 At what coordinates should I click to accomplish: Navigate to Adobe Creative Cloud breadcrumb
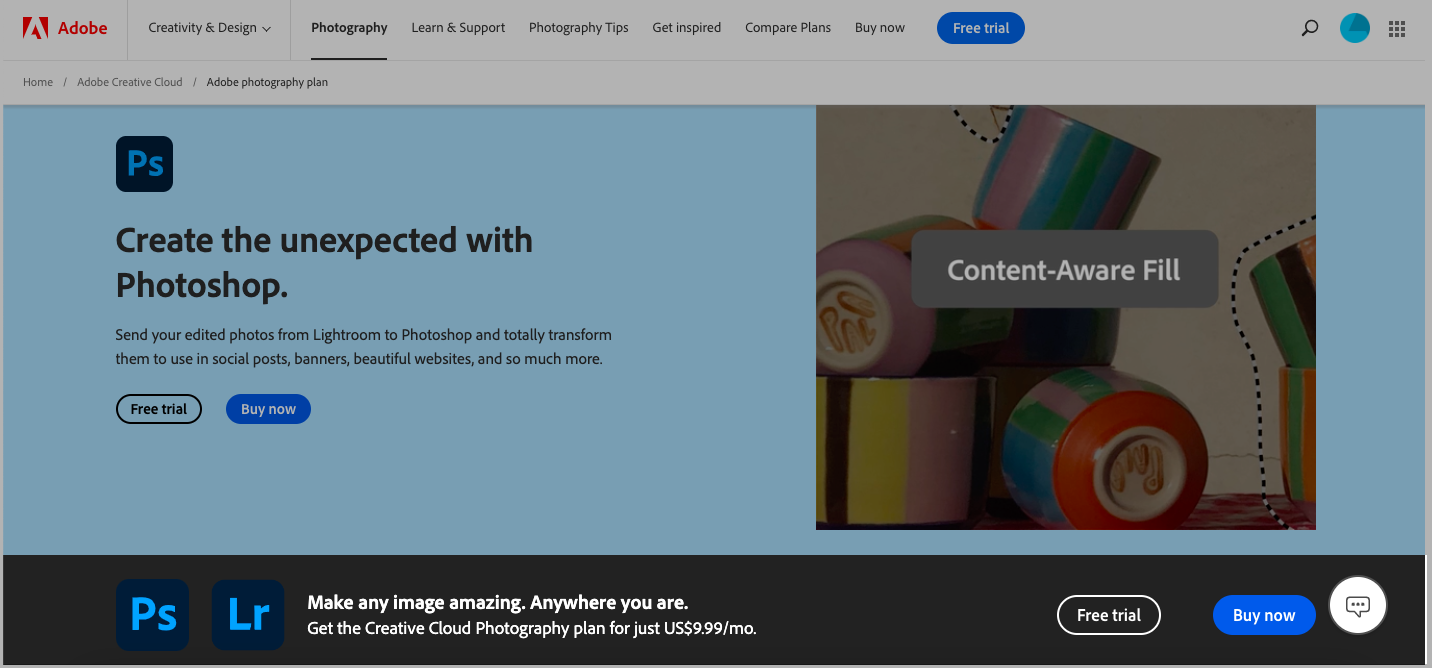(130, 82)
